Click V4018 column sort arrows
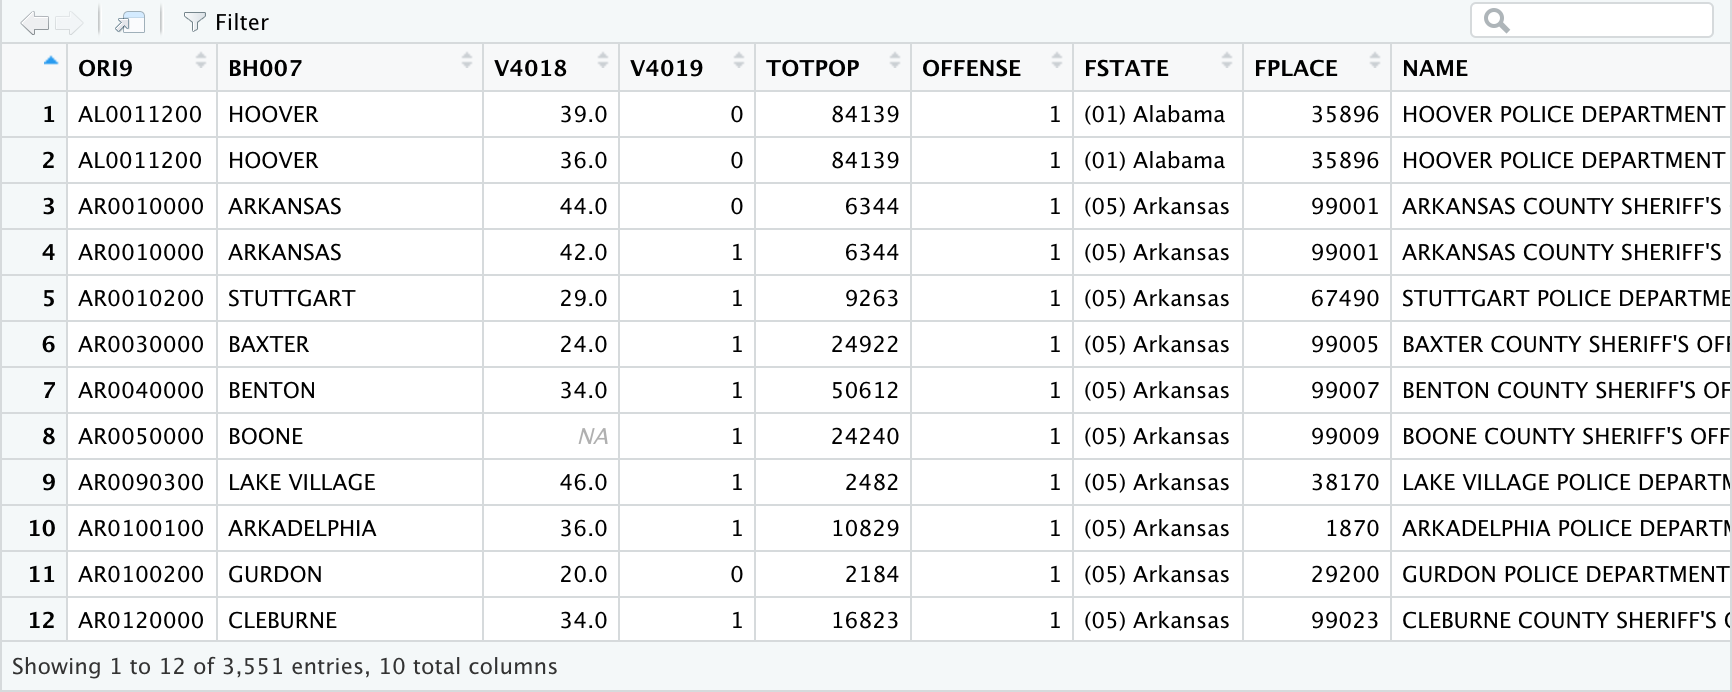The height and width of the screenshot is (692, 1732). click(602, 61)
